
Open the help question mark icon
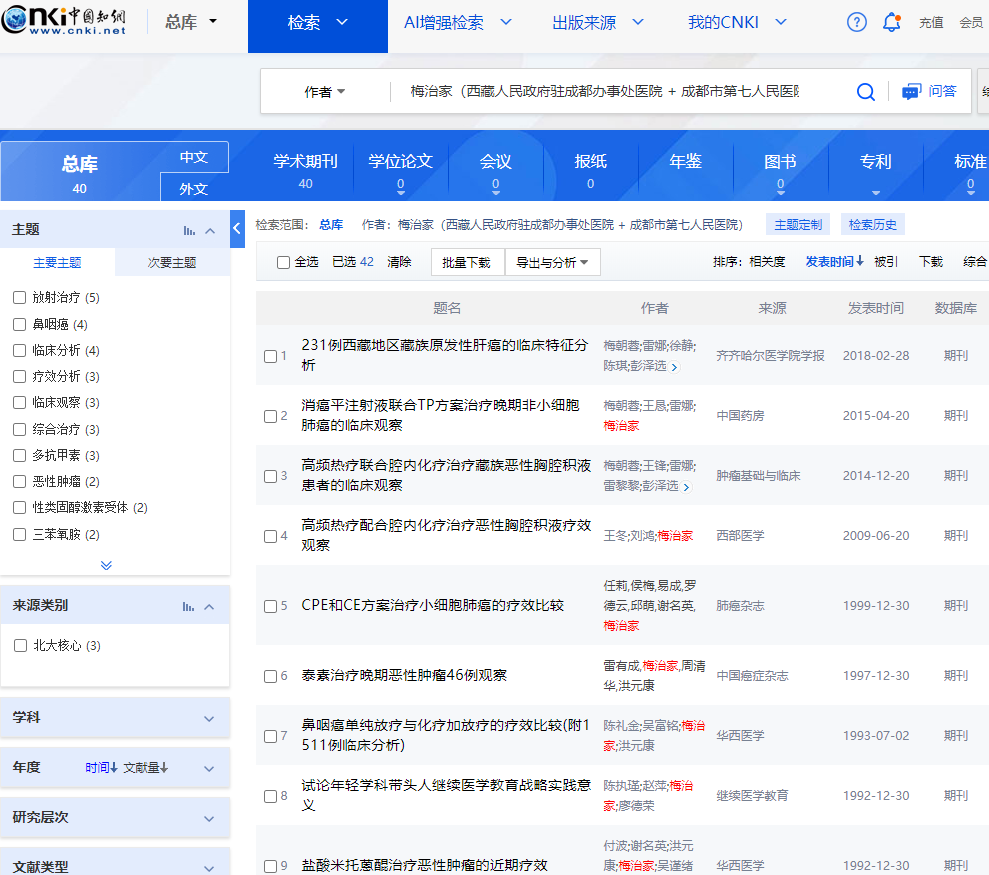tap(857, 22)
